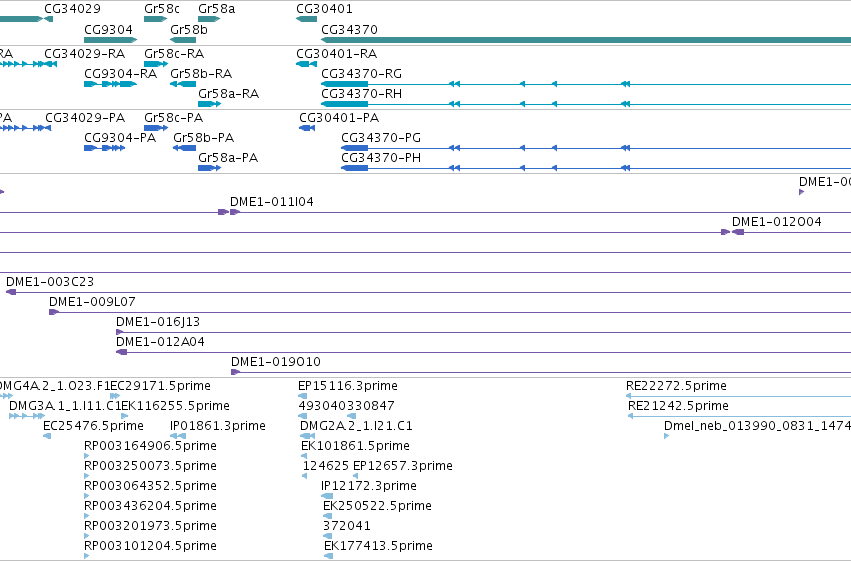Click the DME1-012O04 clone label

point(777,222)
